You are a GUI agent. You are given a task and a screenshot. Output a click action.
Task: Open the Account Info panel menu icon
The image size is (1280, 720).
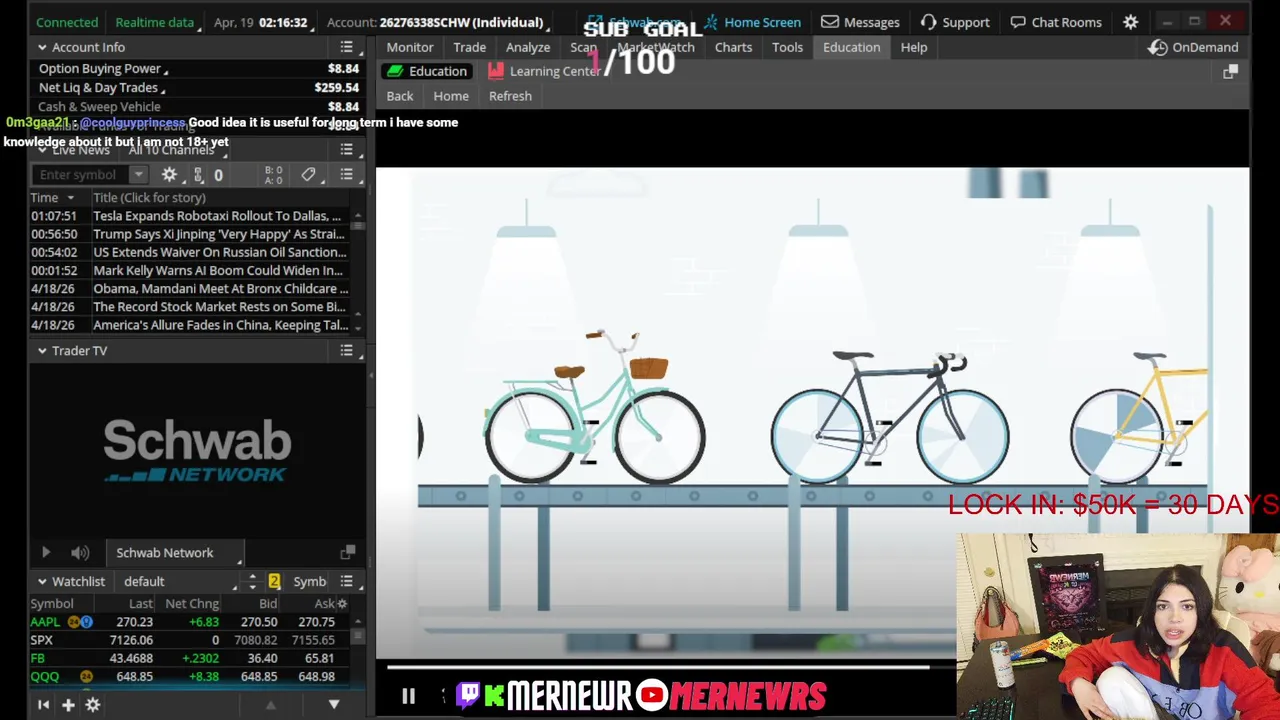click(346, 47)
